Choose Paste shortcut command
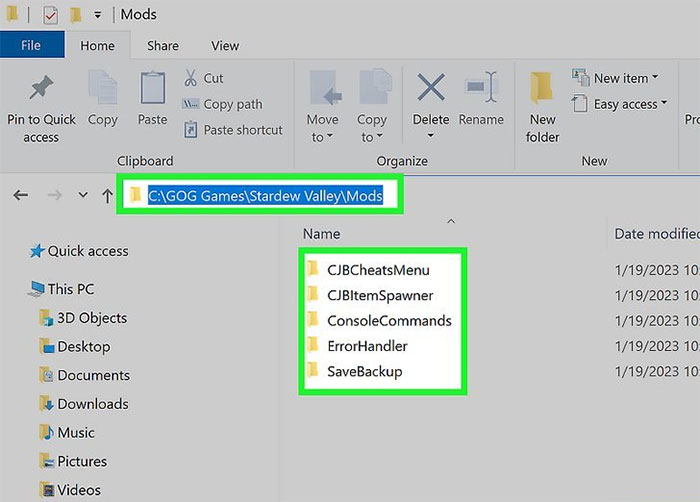The width and height of the screenshot is (700, 502). click(233, 130)
